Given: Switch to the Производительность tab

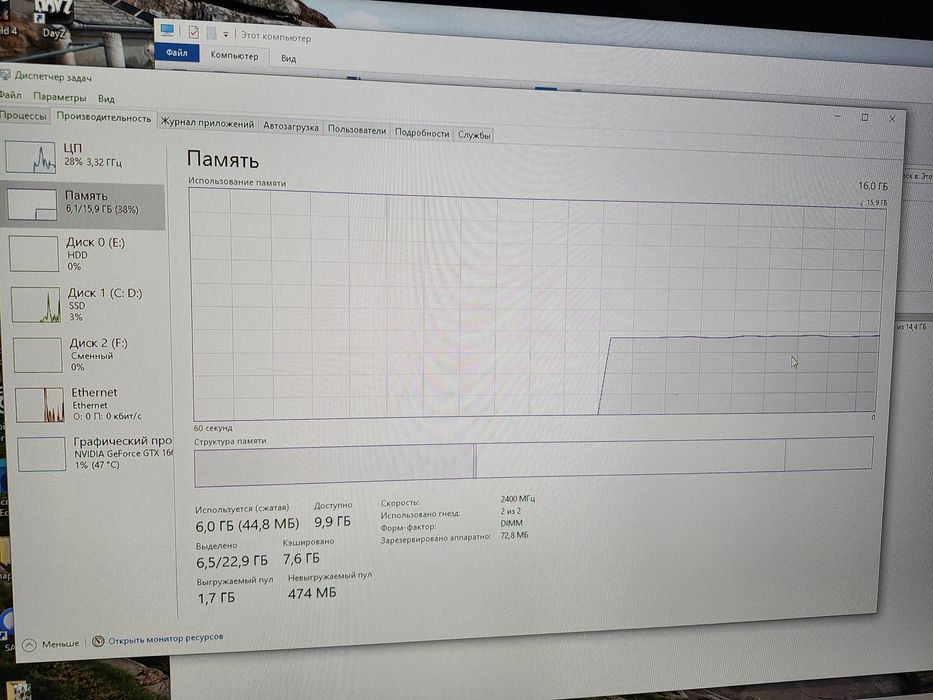Looking at the screenshot, I should point(104,118).
